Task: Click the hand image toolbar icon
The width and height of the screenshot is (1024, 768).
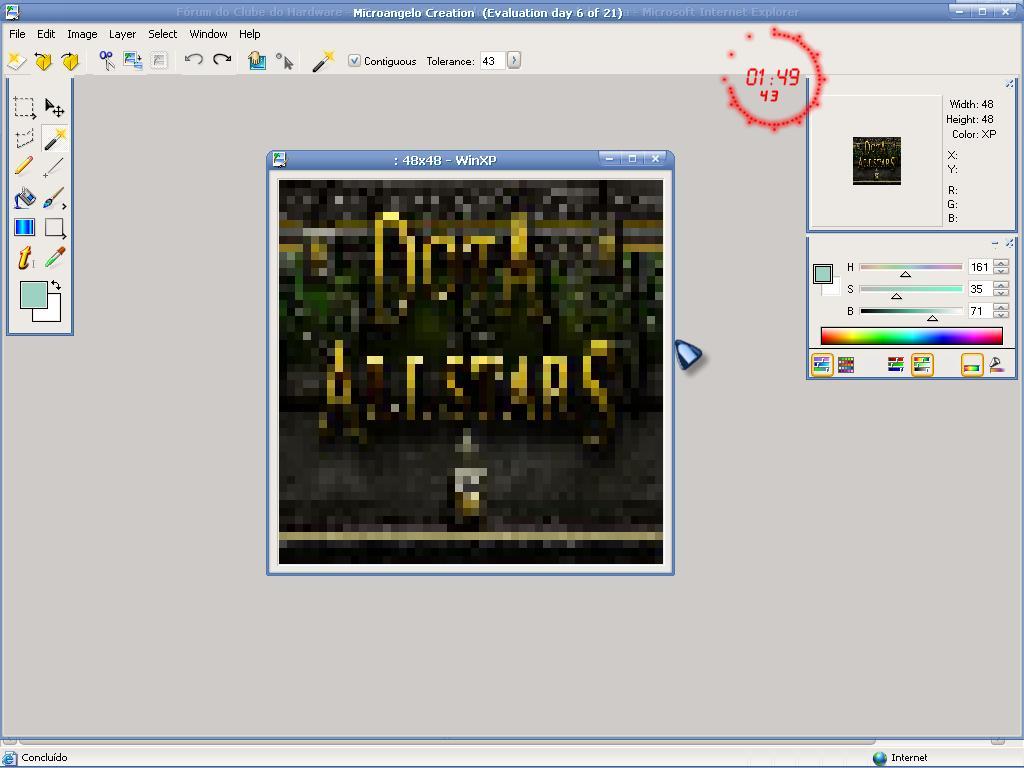Action: point(257,61)
